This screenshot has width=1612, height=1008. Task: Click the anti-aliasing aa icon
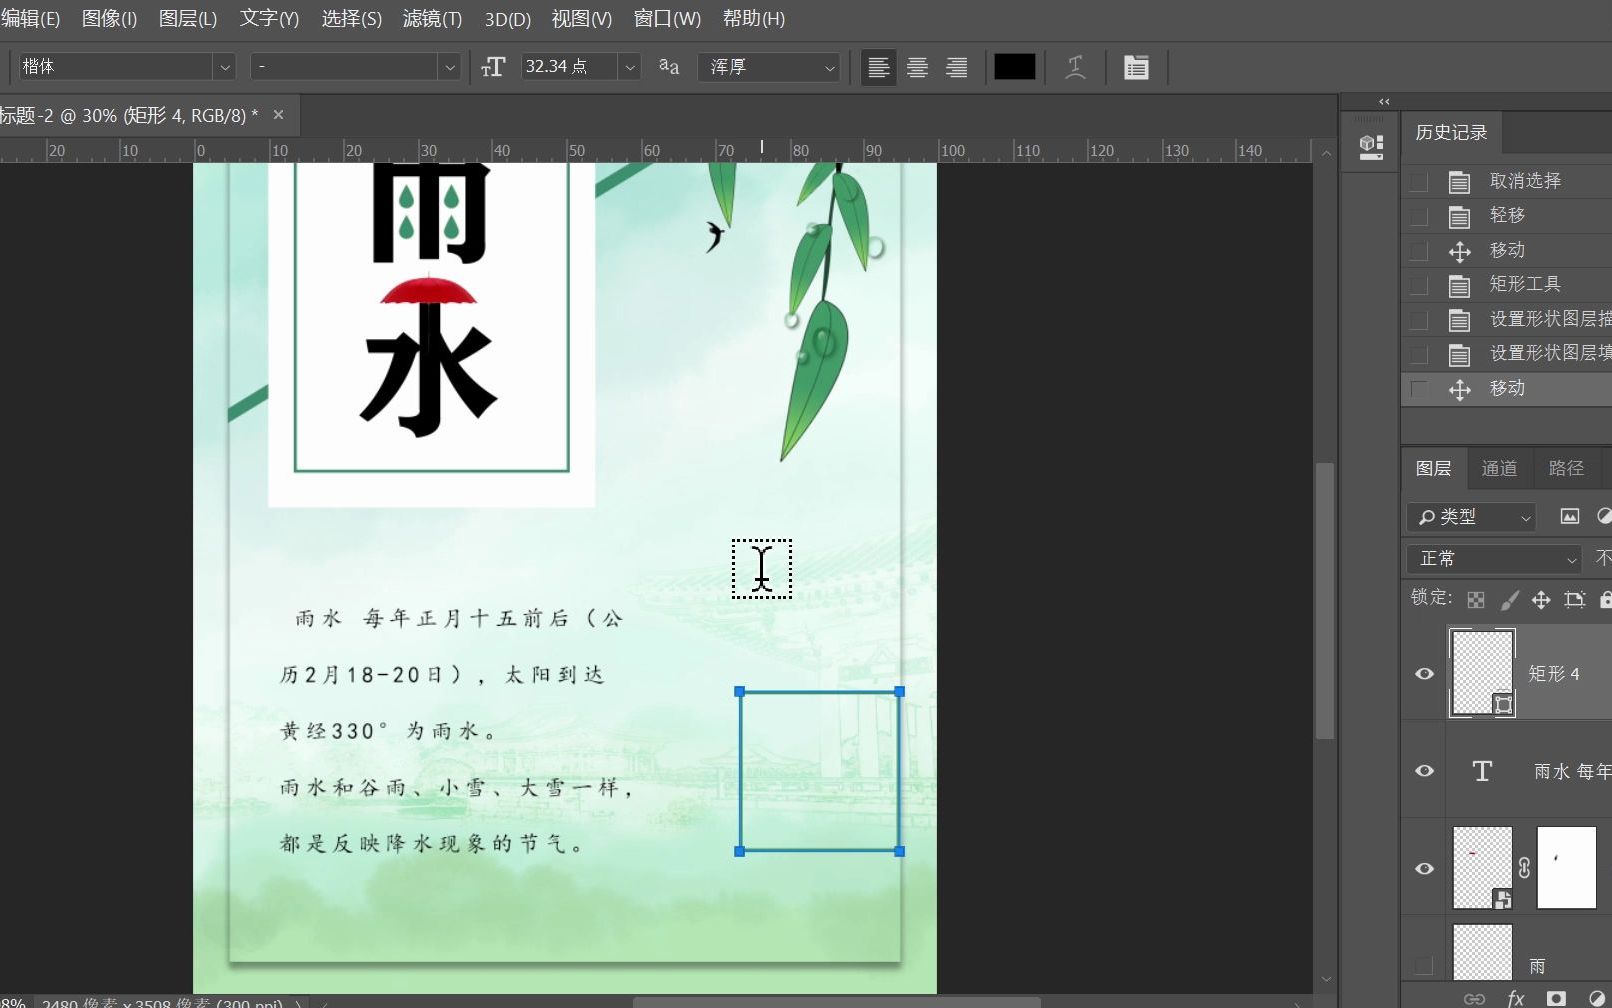coord(669,66)
